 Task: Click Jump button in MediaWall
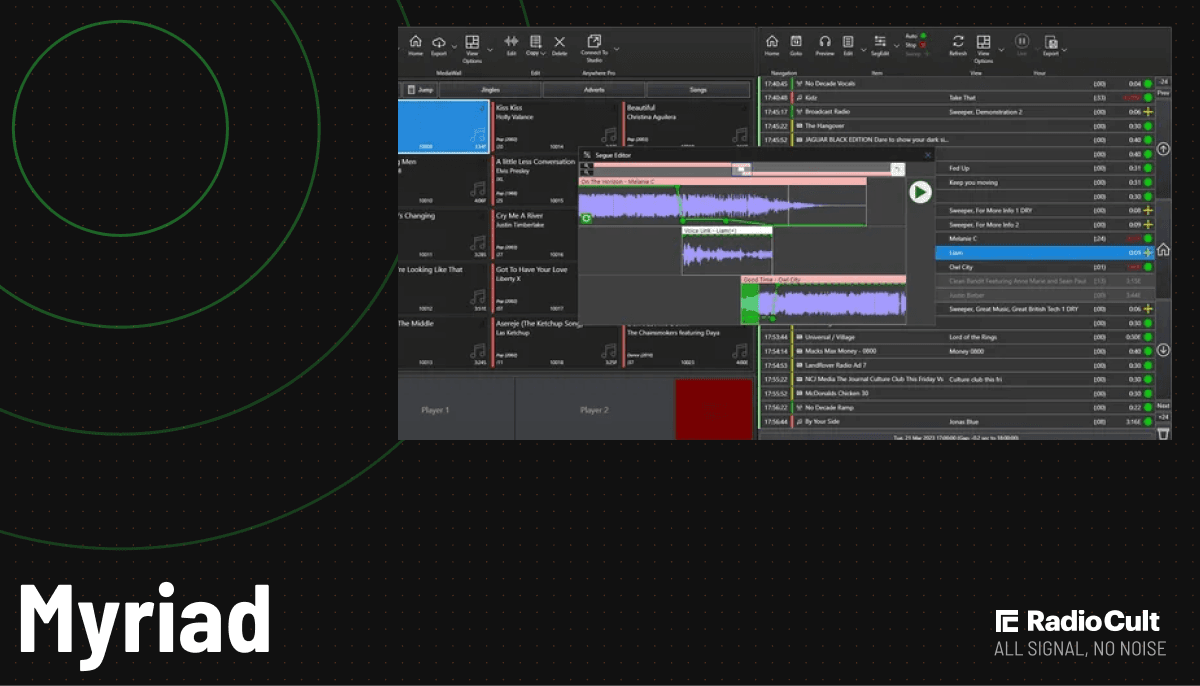(420, 90)
